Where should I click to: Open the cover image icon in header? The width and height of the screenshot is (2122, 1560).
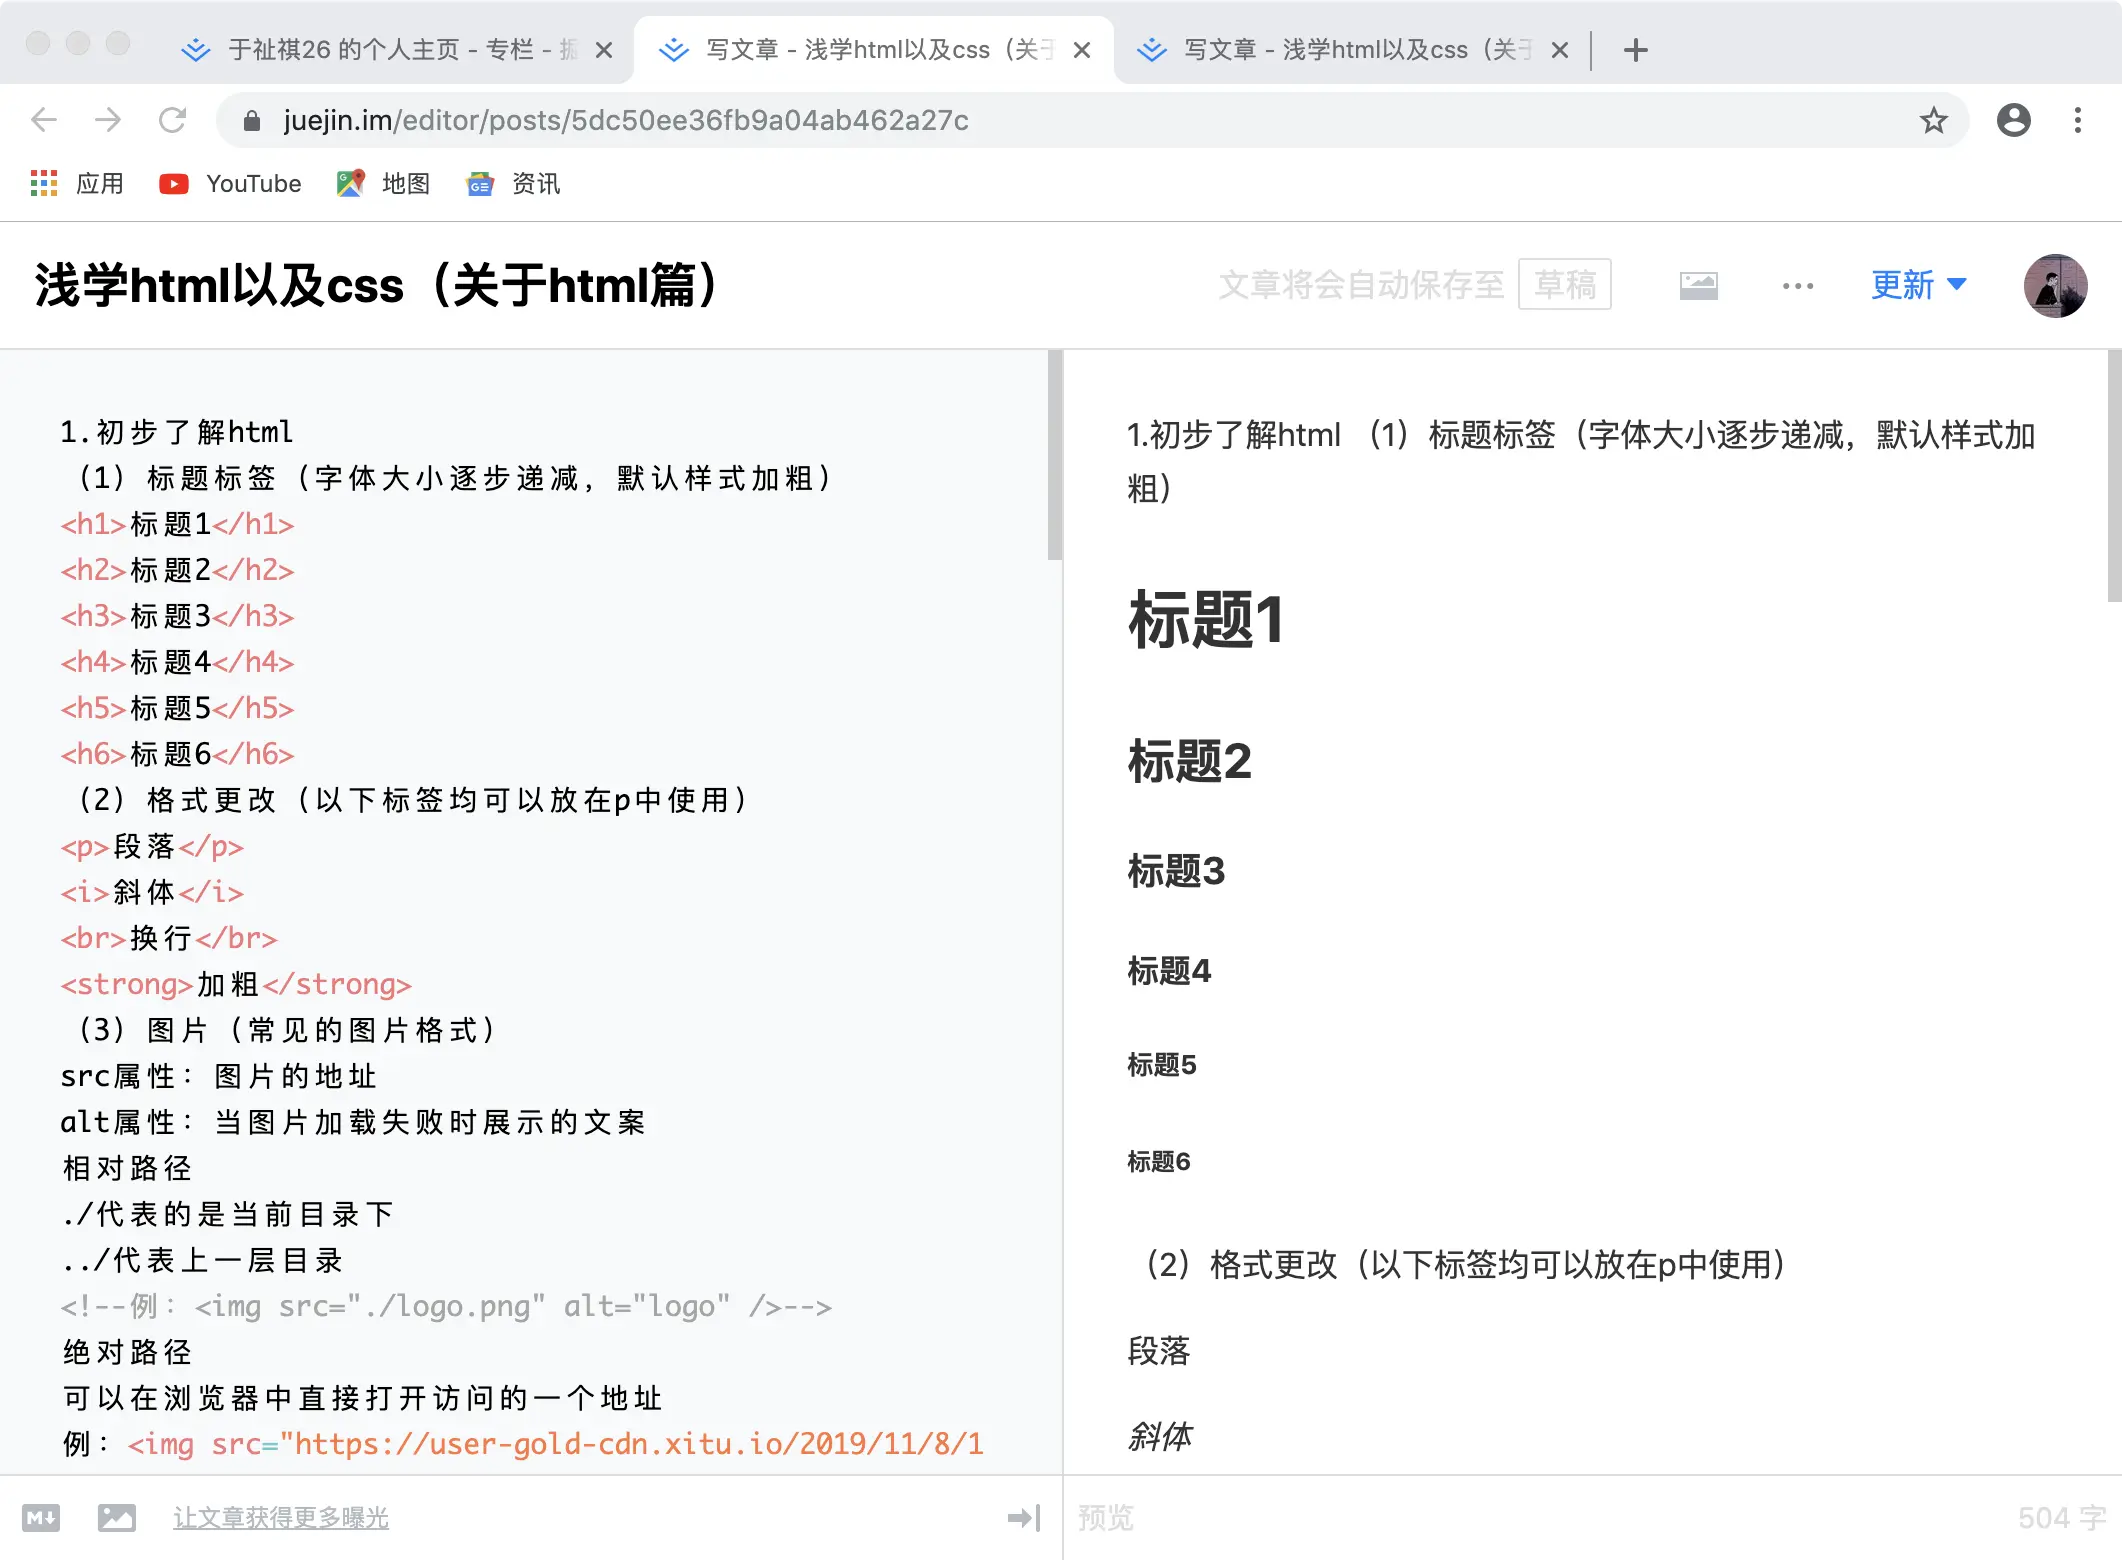[x=1698, y=286]
